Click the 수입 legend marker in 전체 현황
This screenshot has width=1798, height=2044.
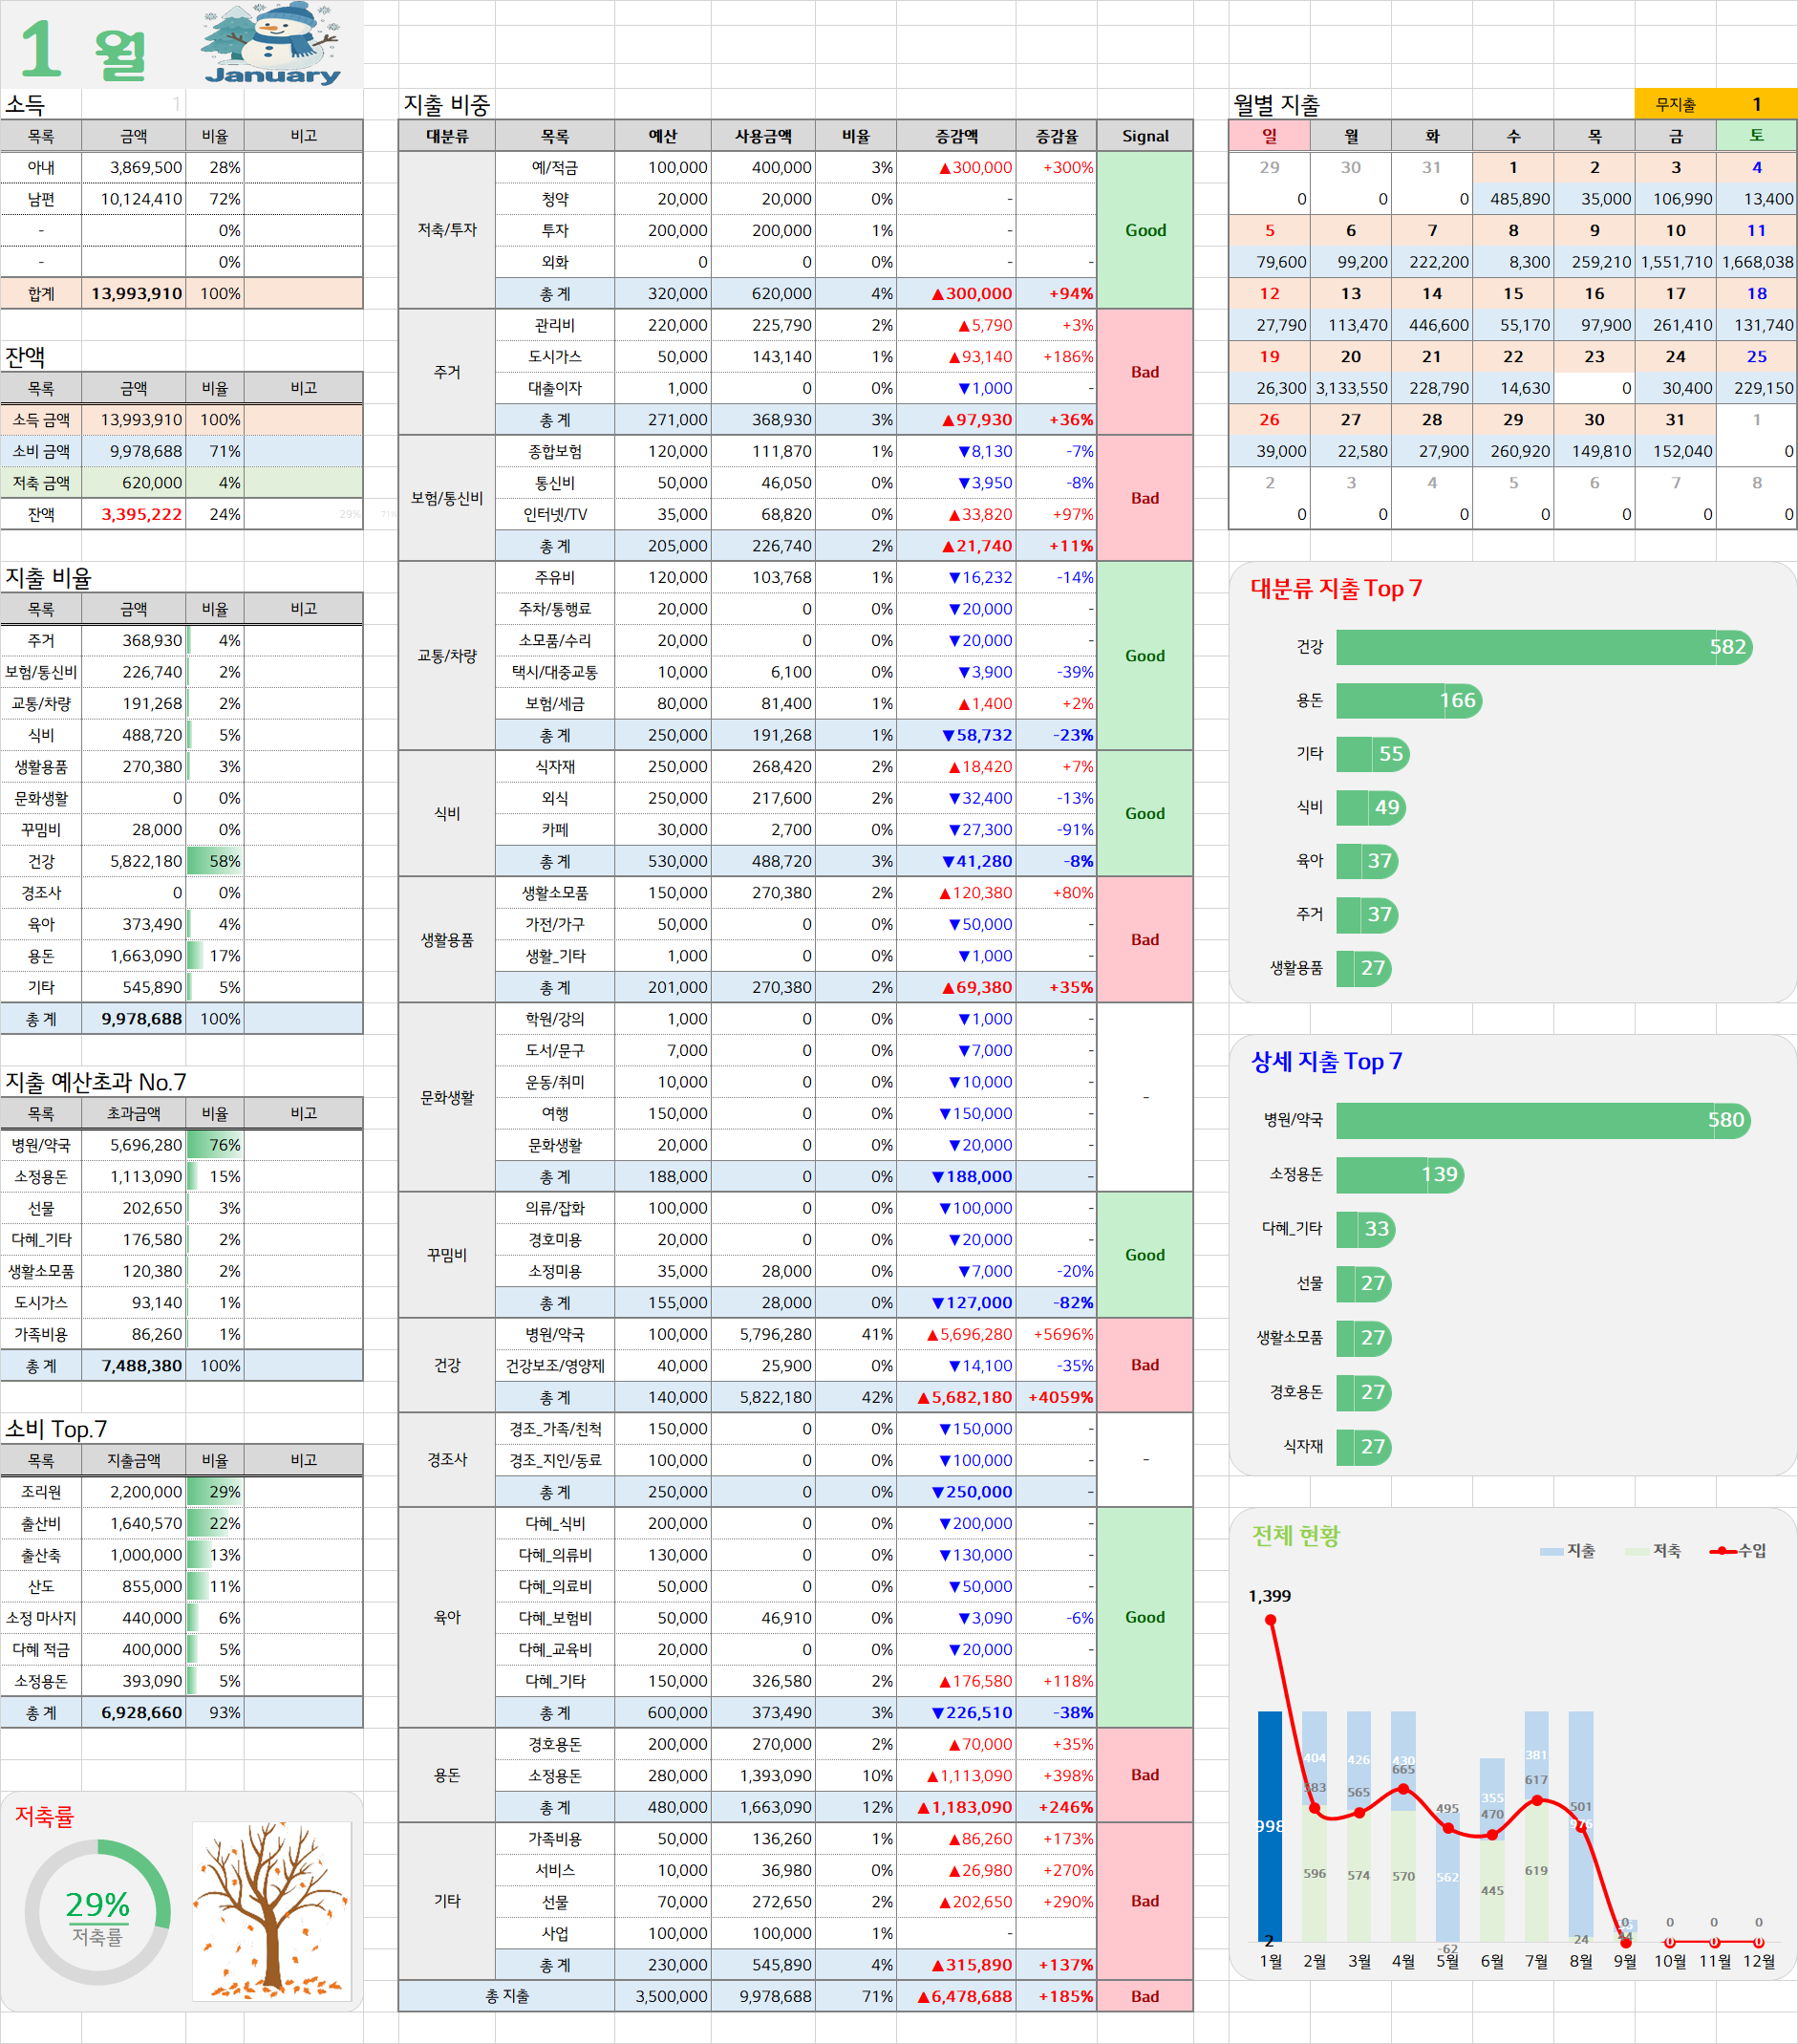1722,1551
